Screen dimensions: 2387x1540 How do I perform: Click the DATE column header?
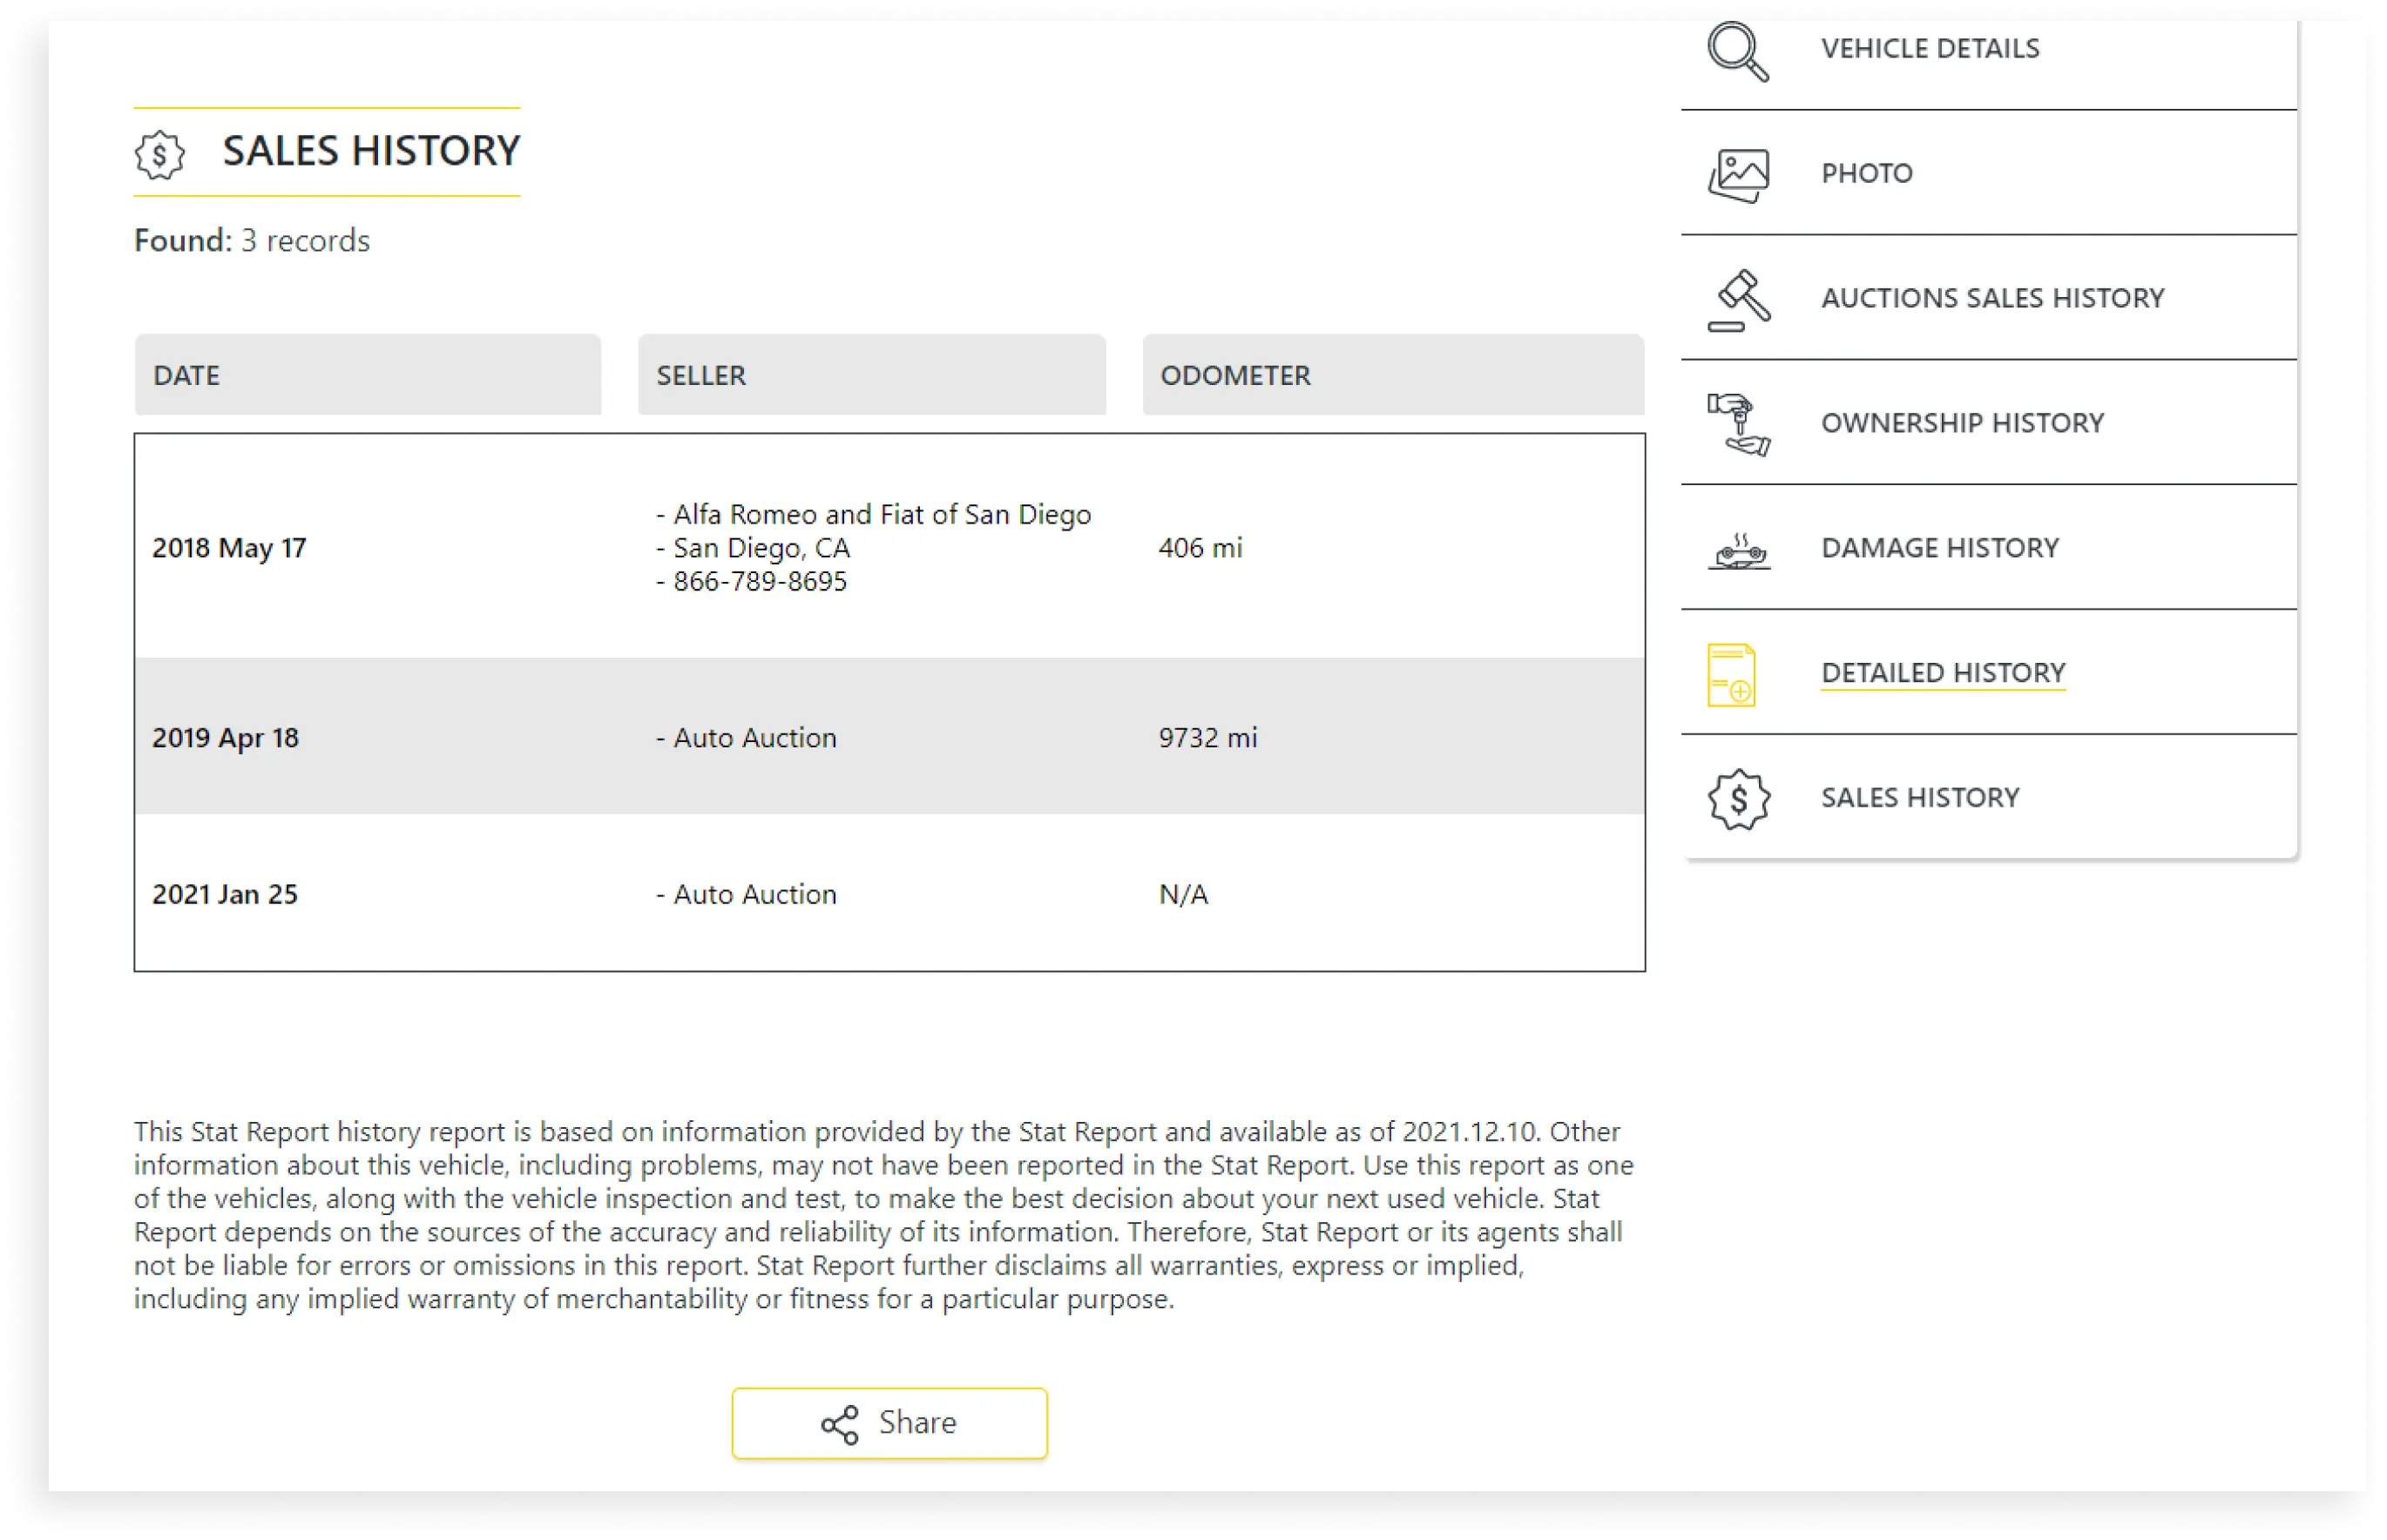click(x=368, y=375)
